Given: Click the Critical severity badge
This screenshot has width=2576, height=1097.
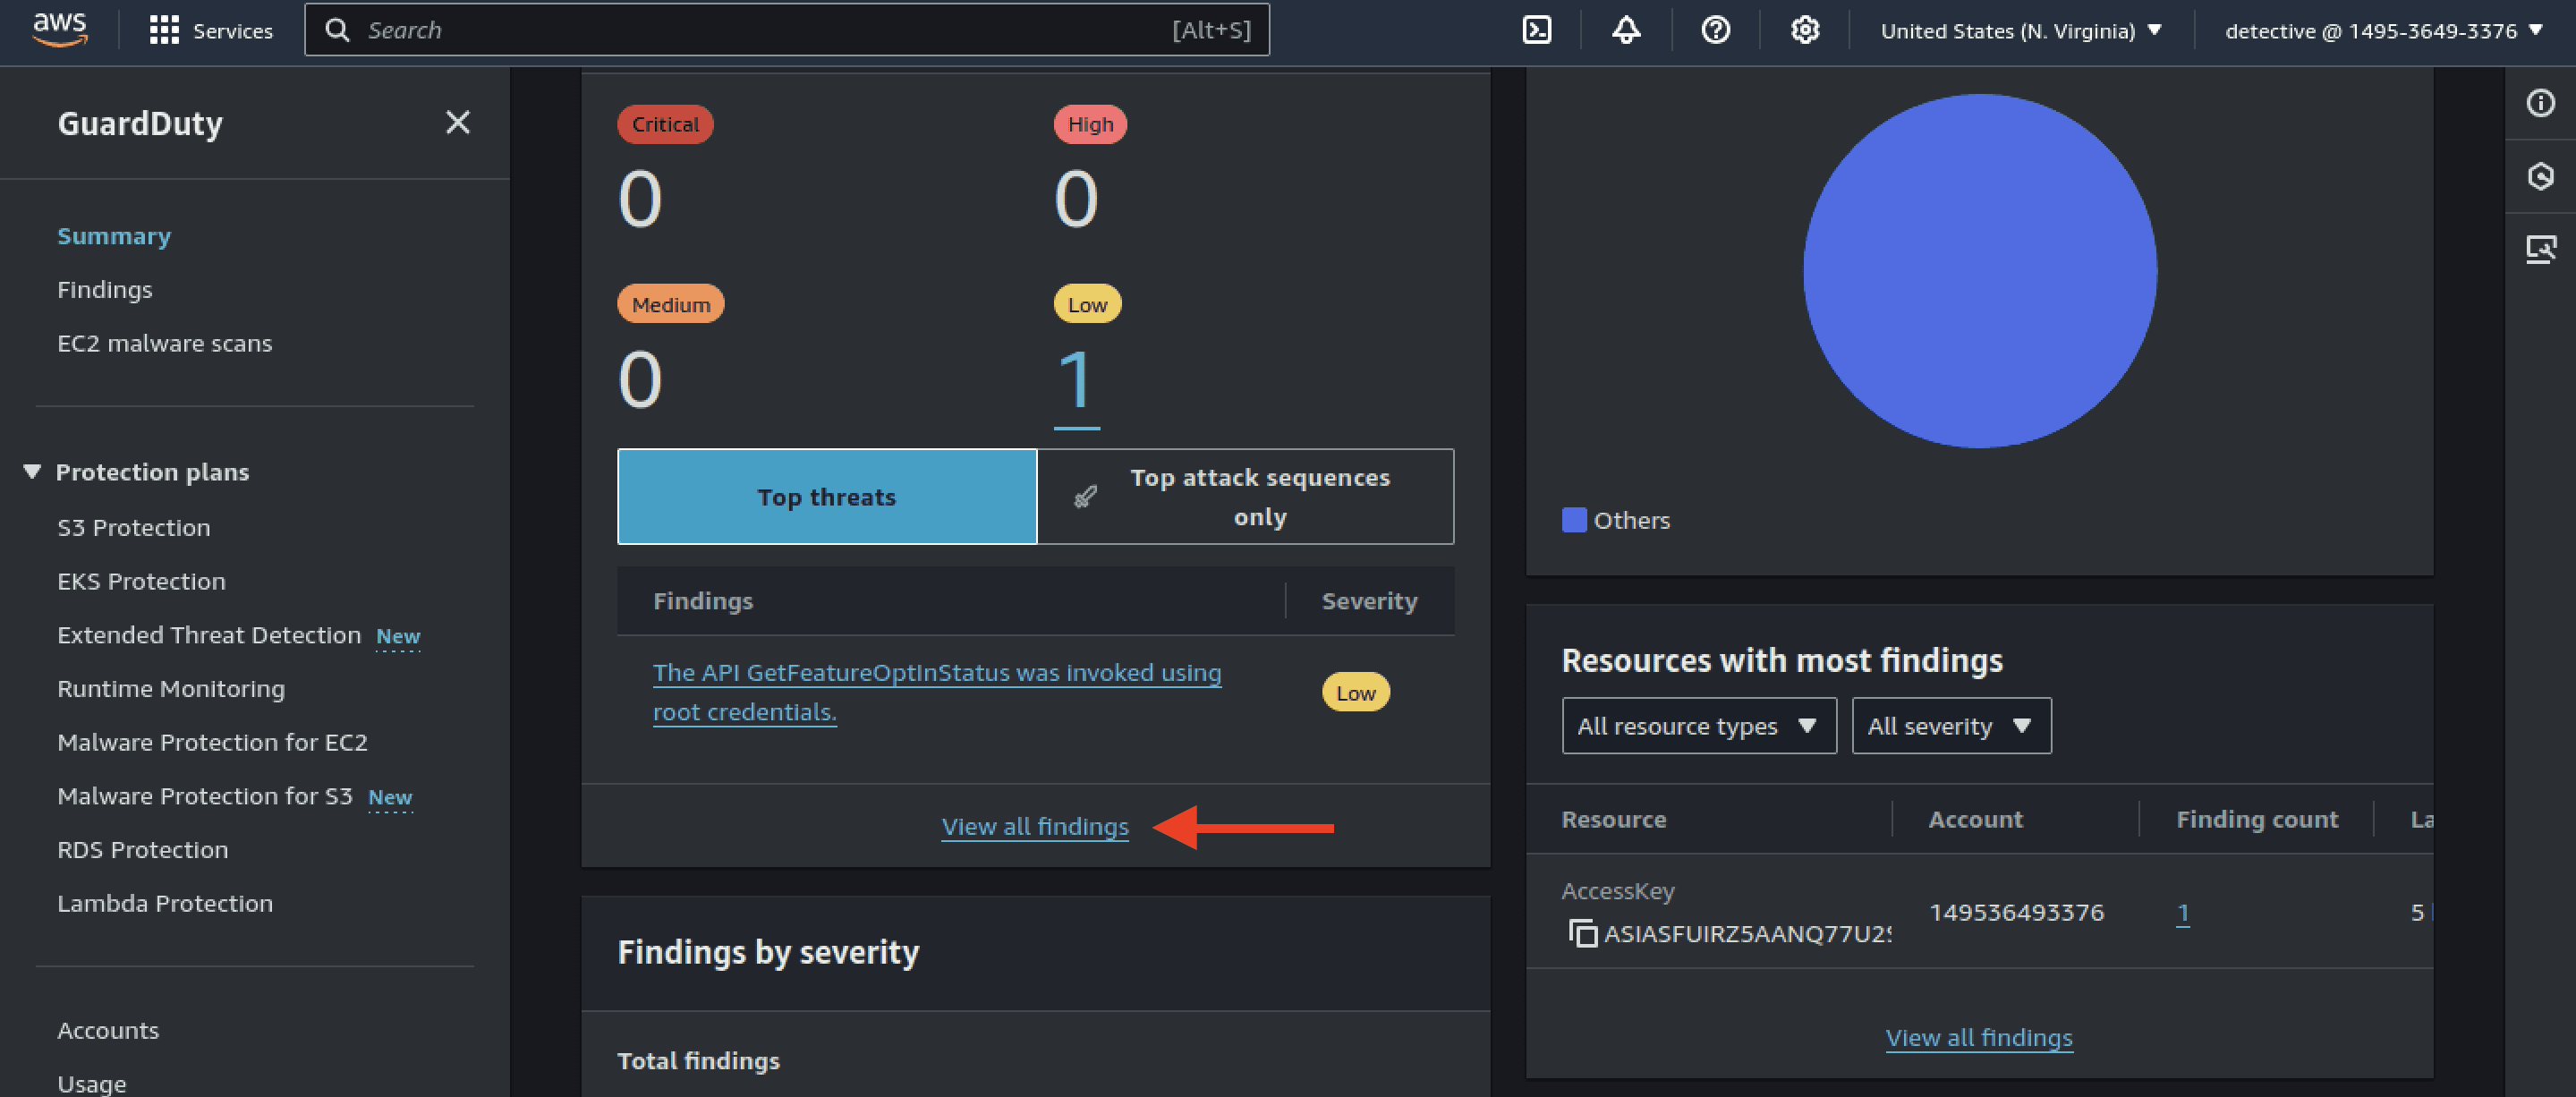Looking at the screenshot, I should click(x=665, y=124).
